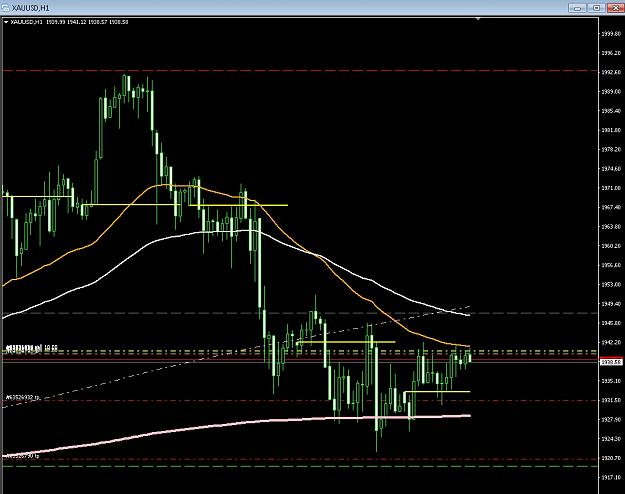Click the XAUUSD,H1 chart window icon
The height and width of the screenshot is (494, 625).
pyautogui.click(x=6, y=8)
